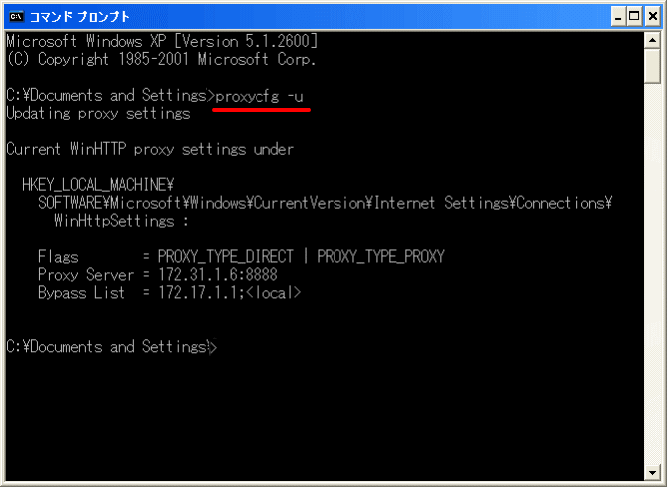Viewport: 668px width, 488px height.
Task: Click the underlined proxycfg -u command text
Action: tap(259, 96)
